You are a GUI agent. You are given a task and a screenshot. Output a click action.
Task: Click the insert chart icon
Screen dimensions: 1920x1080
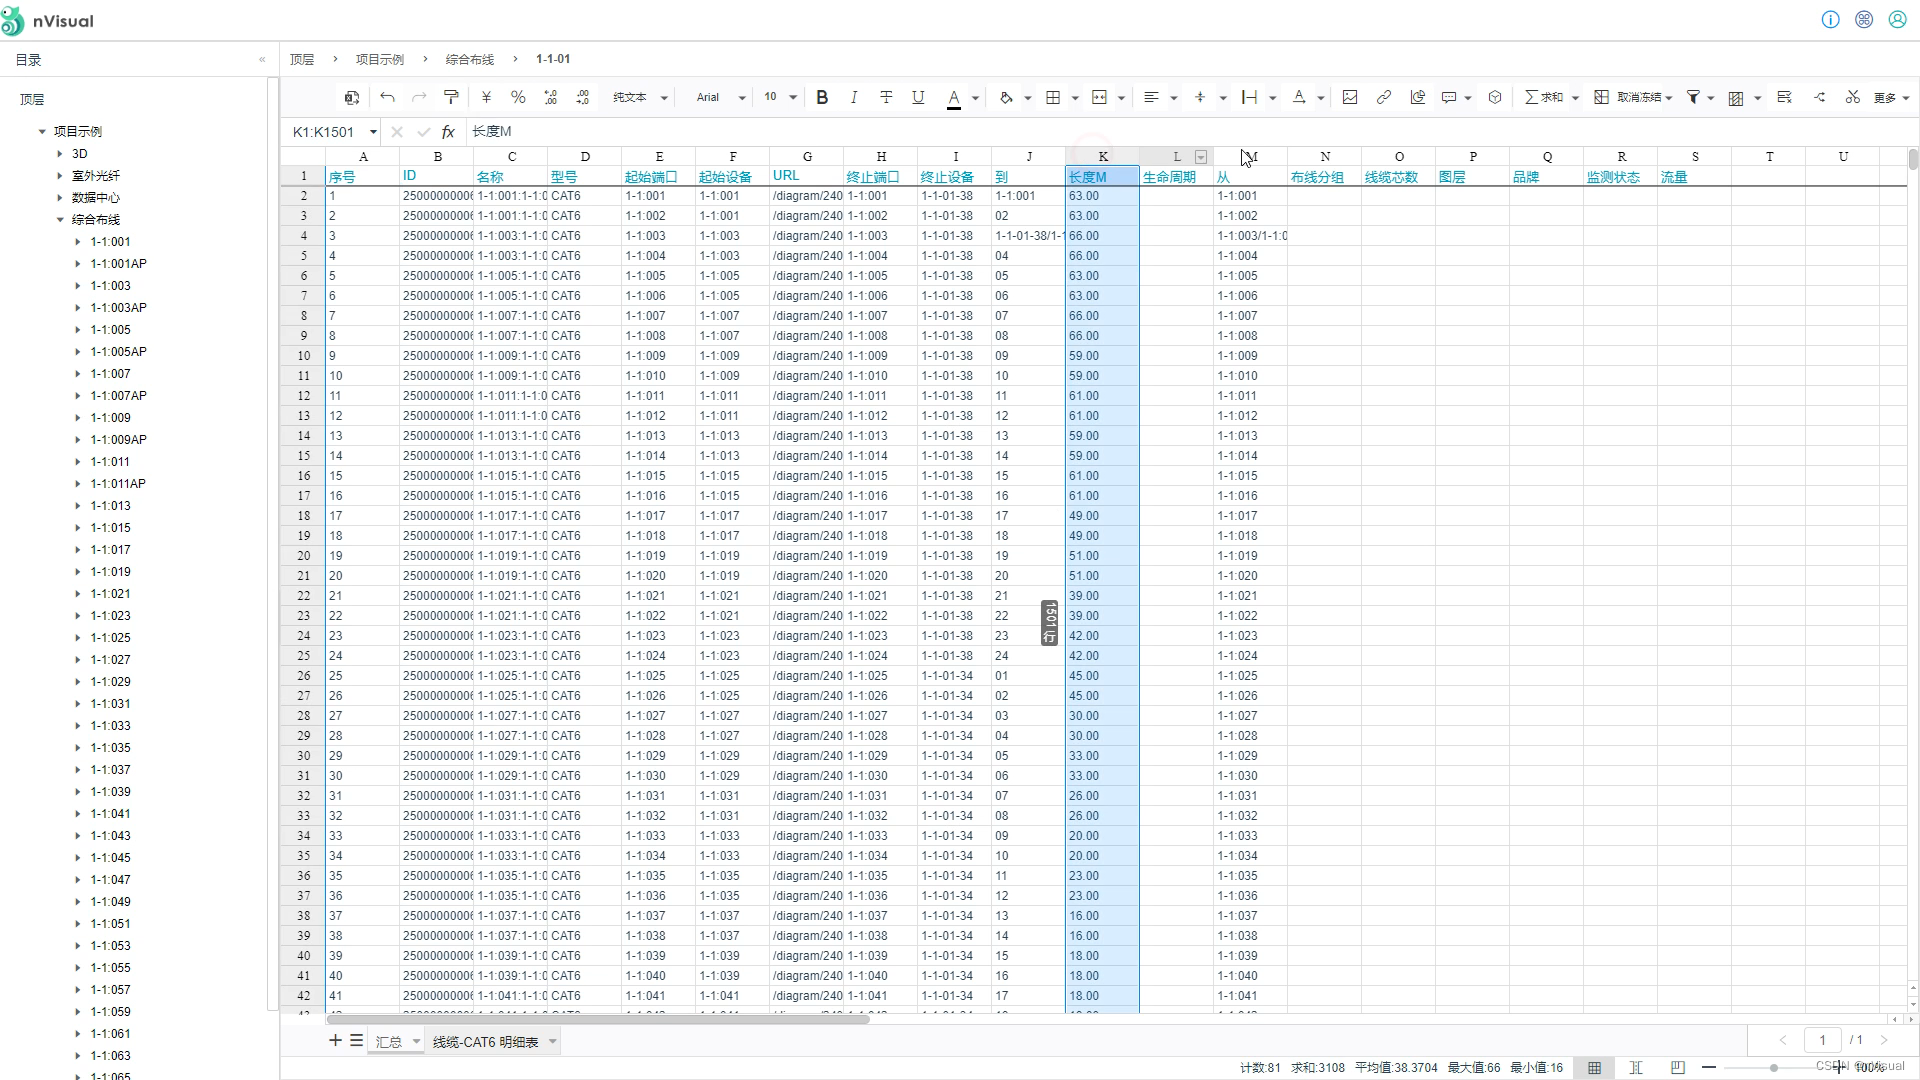(x=1417, y=97)
